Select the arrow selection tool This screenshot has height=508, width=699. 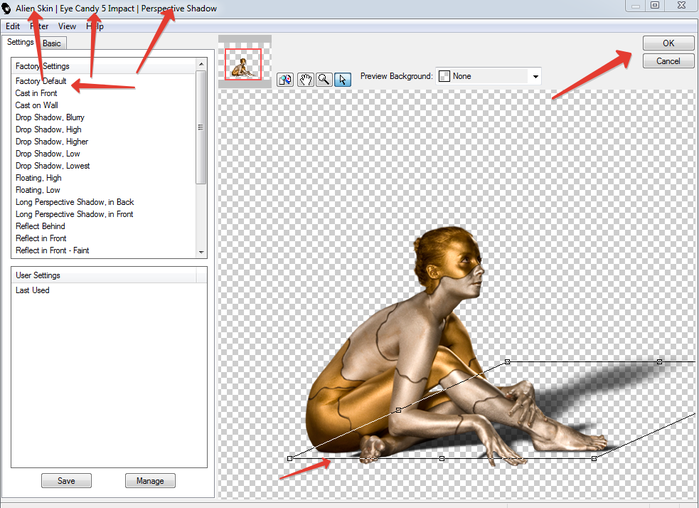coord(343,80)
